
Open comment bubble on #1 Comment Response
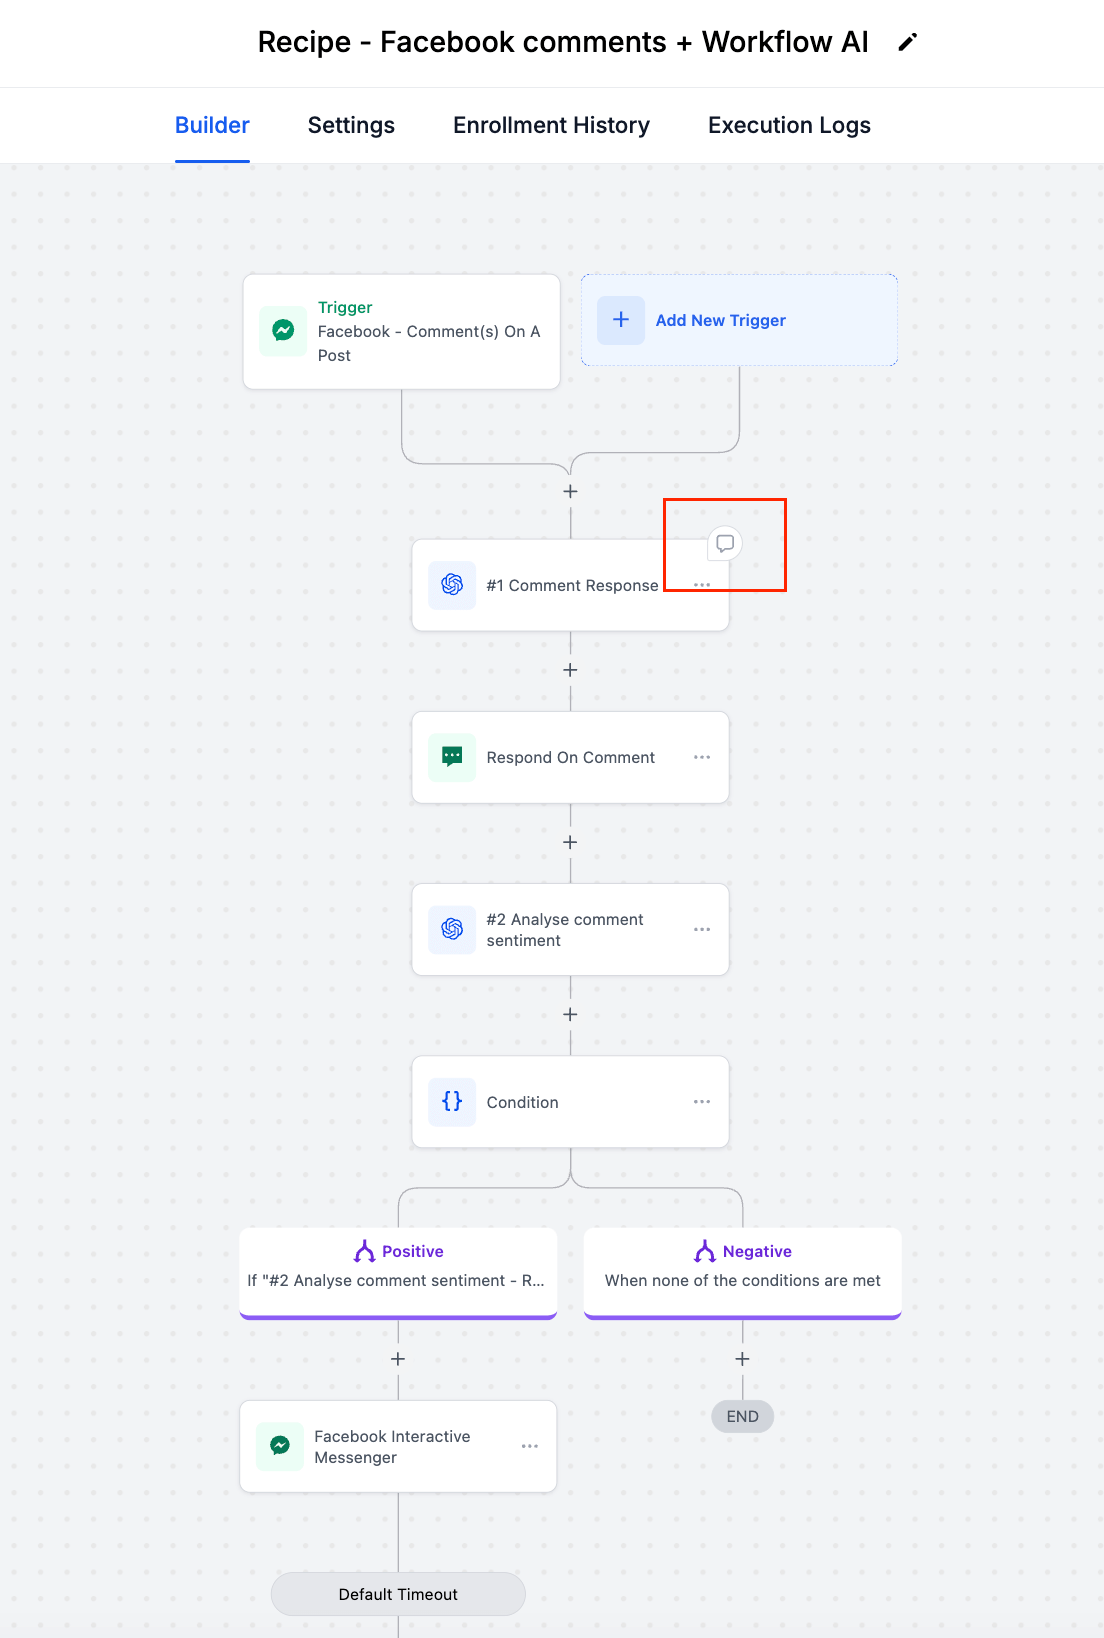tap(725, 543)
